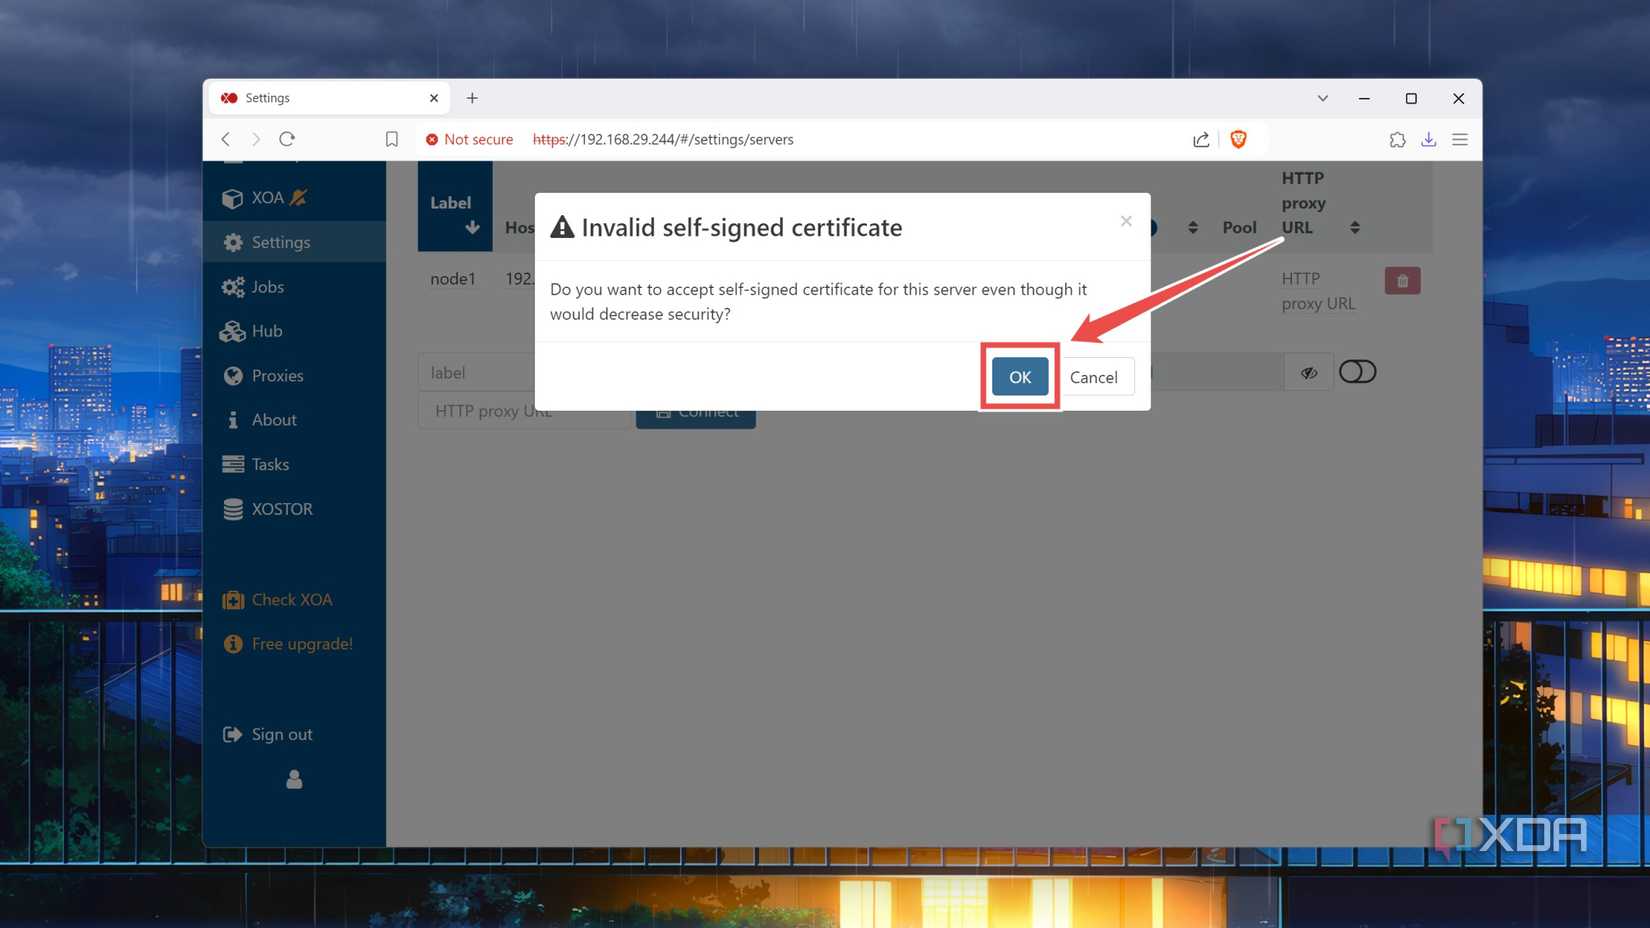Open a new browser tab
Screen dimensions: 1650x928
tap(472, 98)
